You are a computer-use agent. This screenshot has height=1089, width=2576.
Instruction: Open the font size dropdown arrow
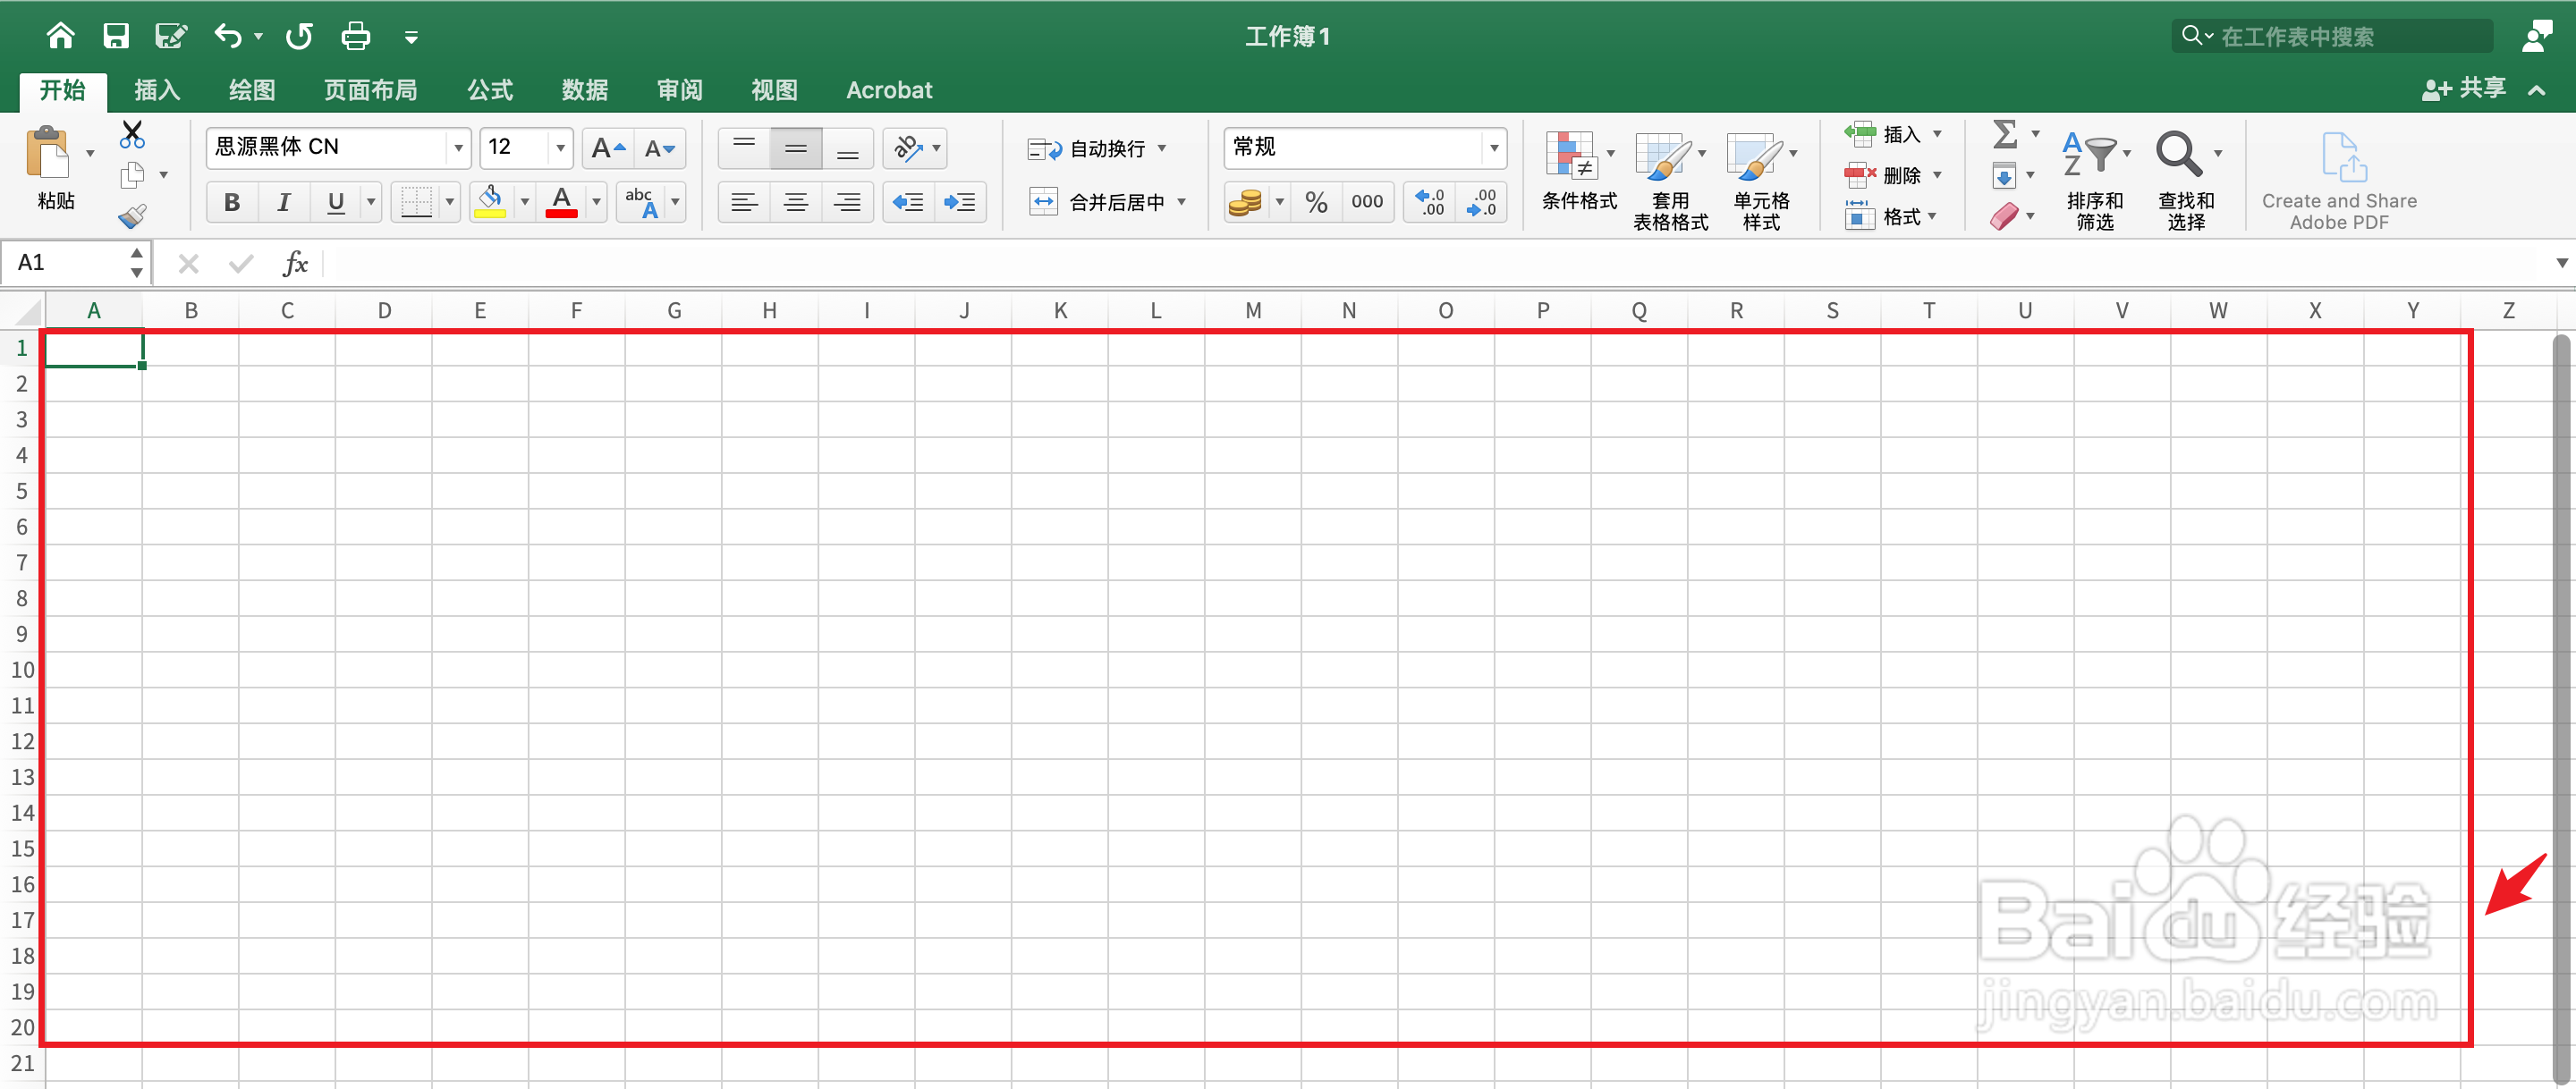(560, 148)
